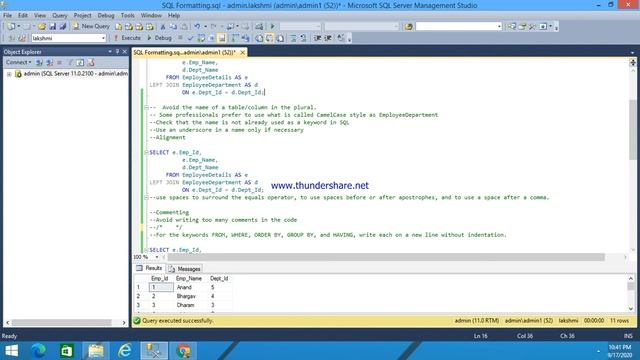
Task: Click the Emp_Name column header
Action: (189, 278)
